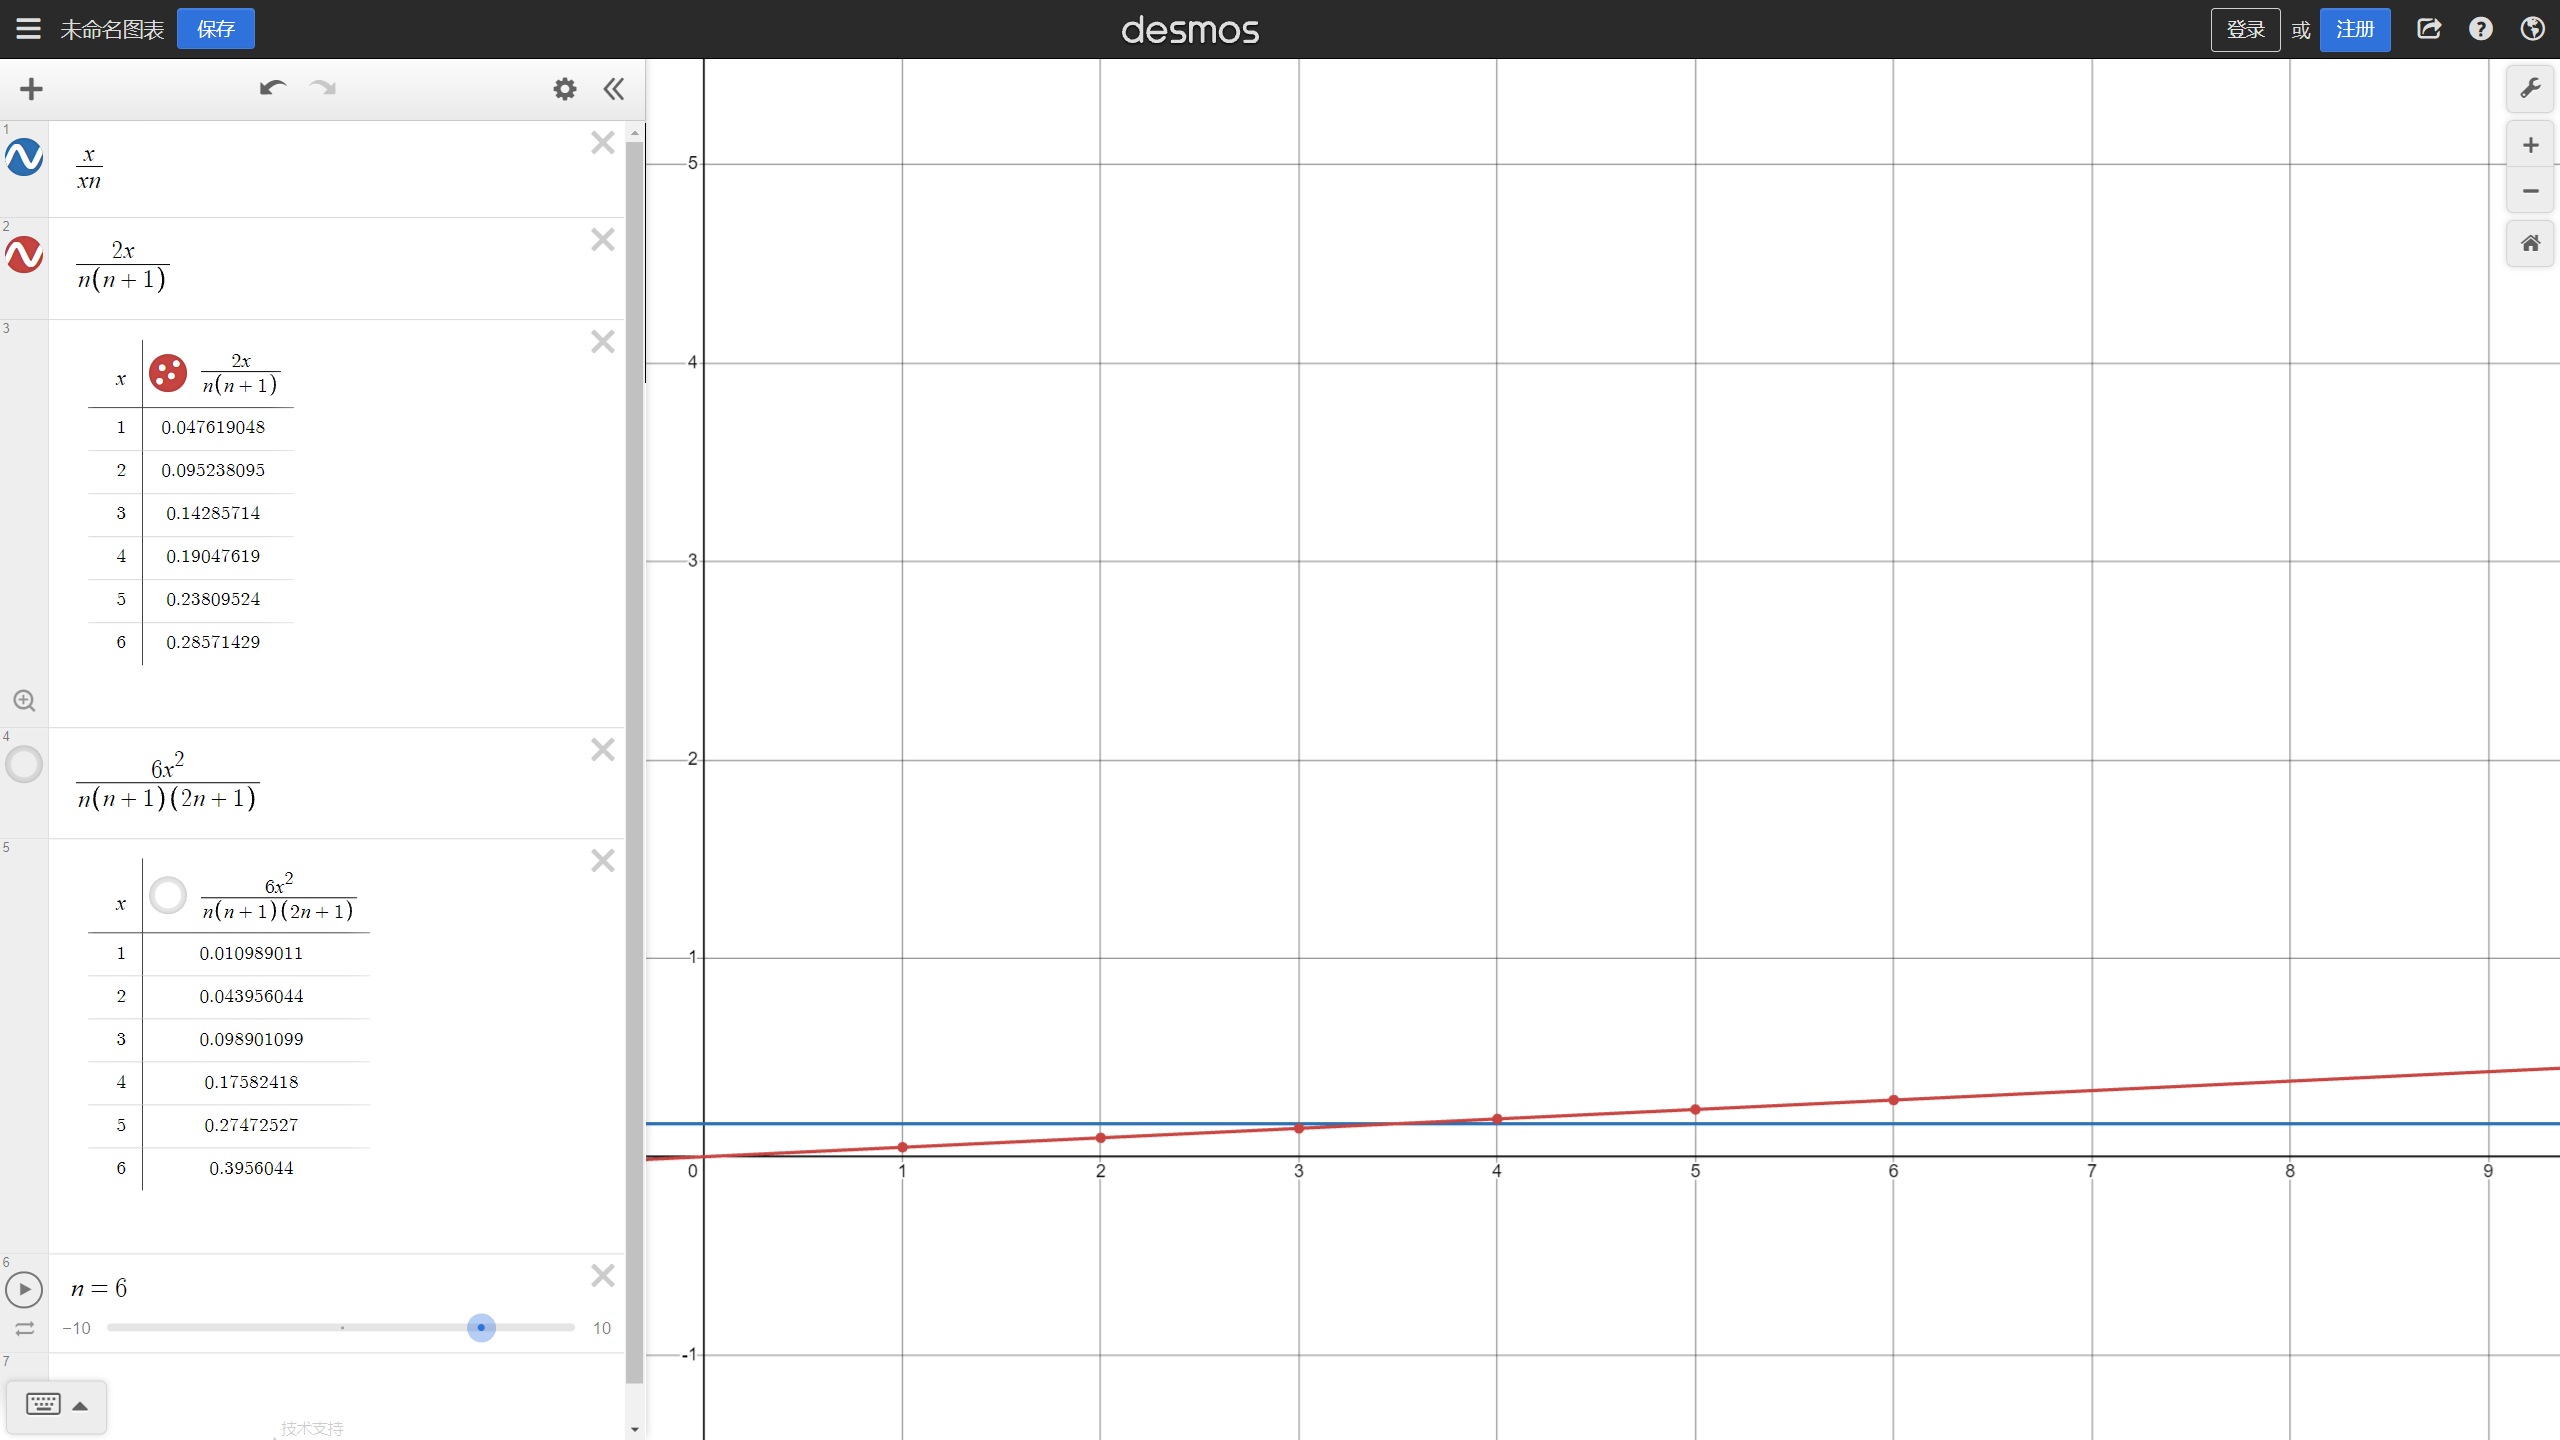Click the n = 6 slider expression
Viewport: 2560px width, 1440px height.
[x=99, y=1288]
